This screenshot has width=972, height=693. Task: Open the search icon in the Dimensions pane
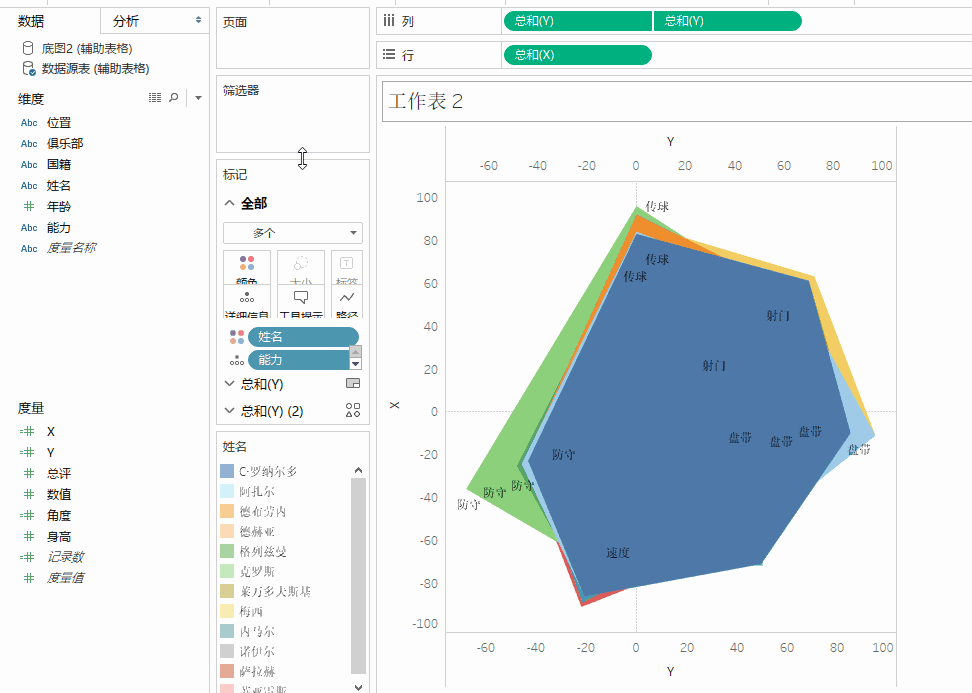click(x=176, y=98)
